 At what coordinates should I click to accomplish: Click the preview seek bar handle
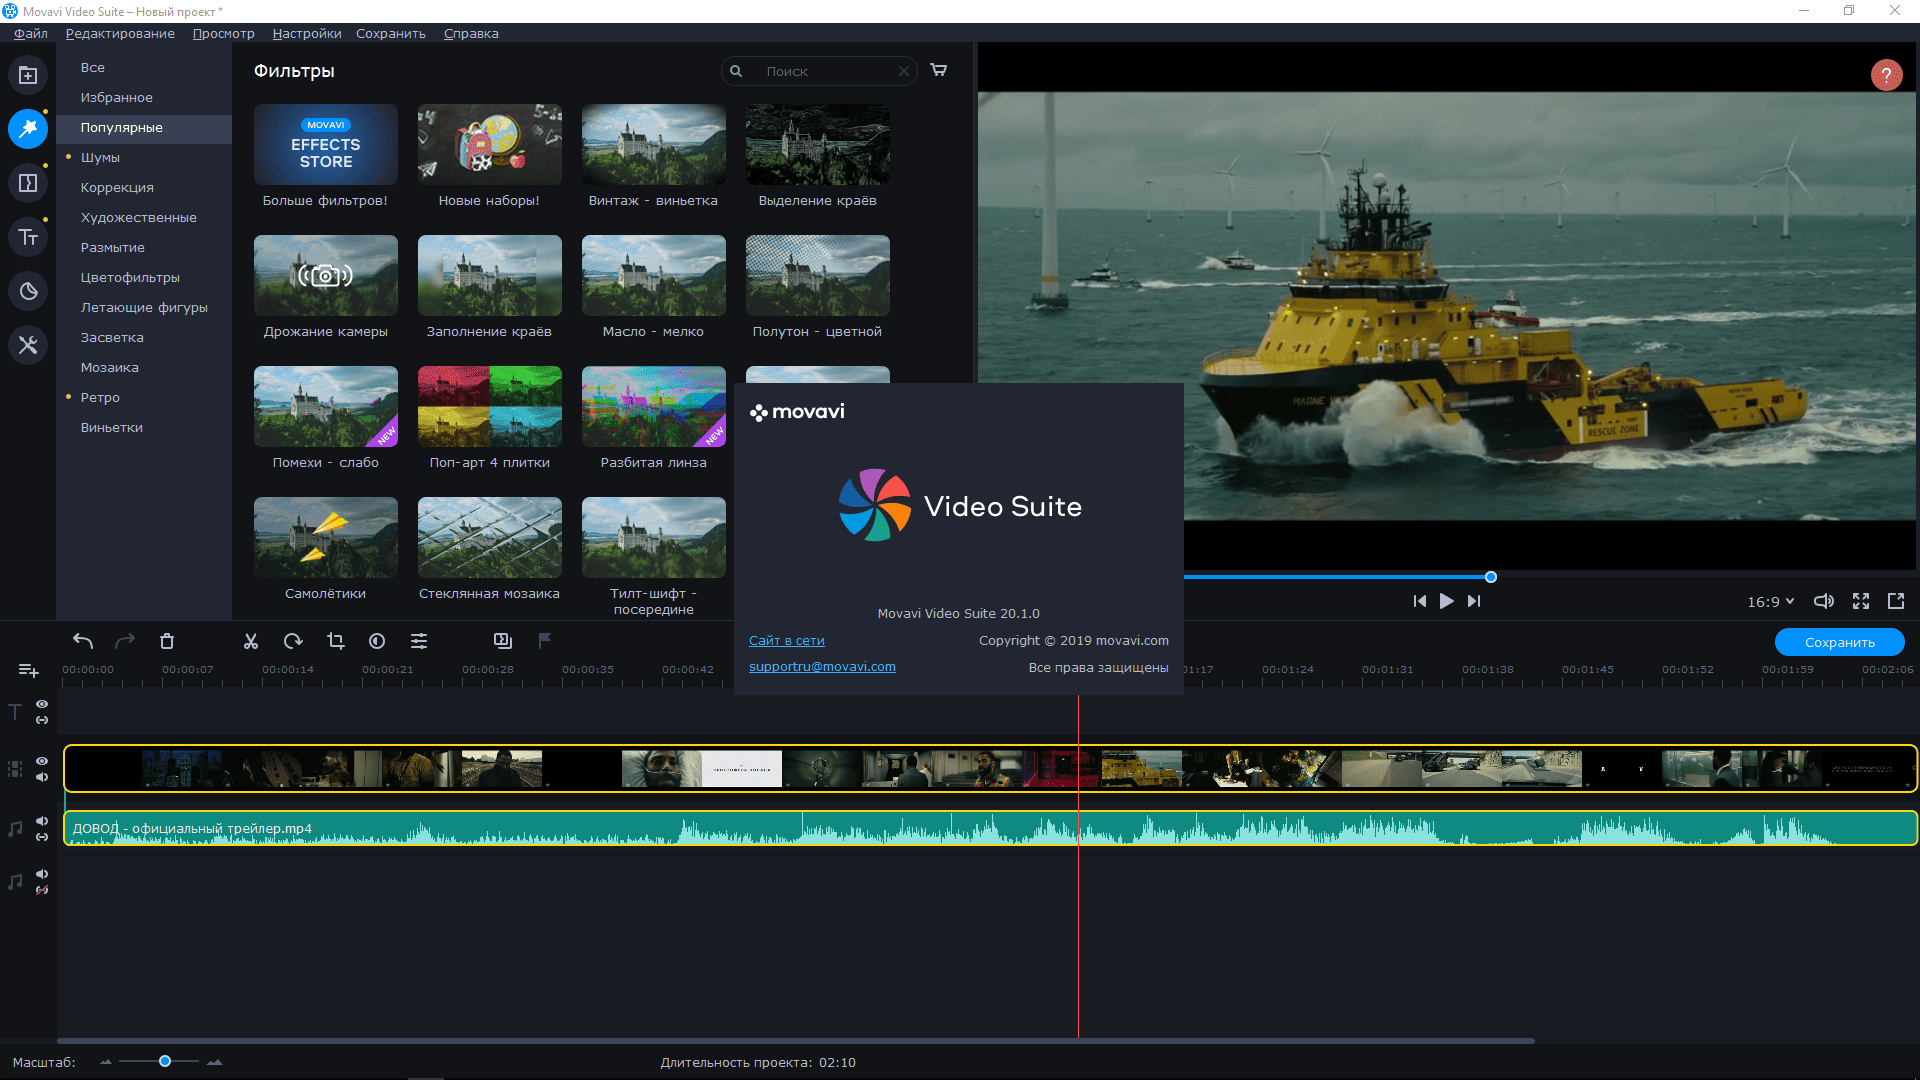pos(1491,577)
